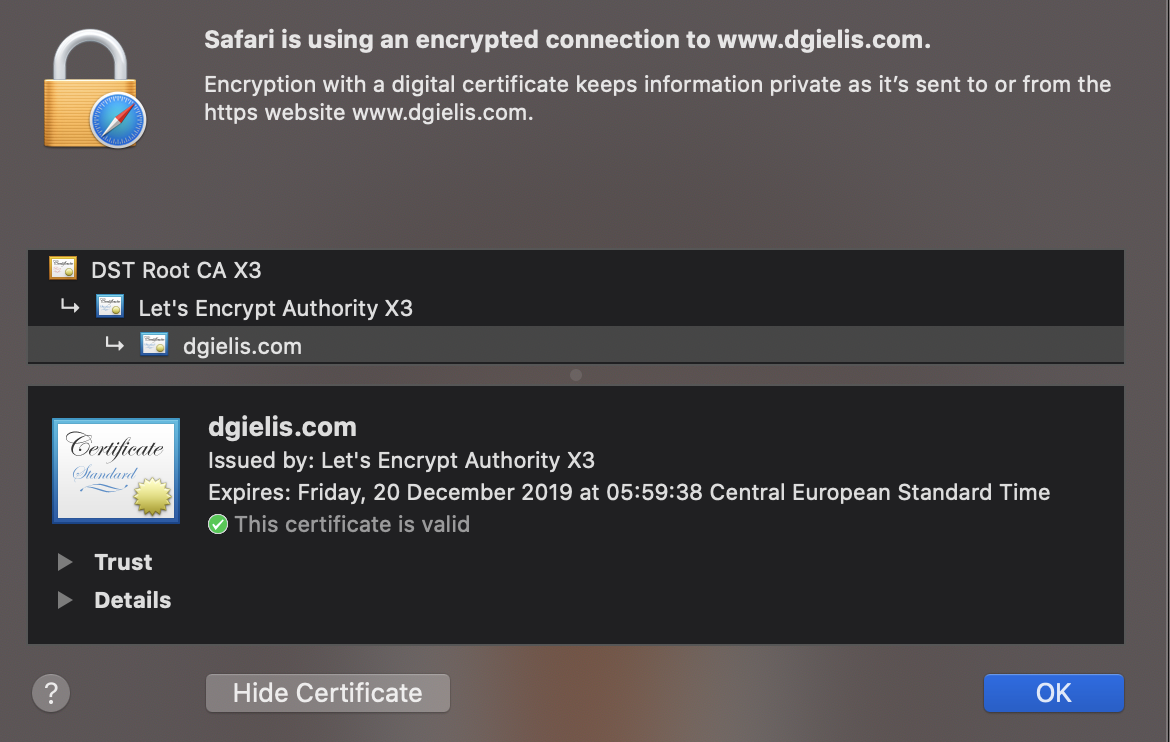Screen dimensions: 1170x742
Task: Click the Expires date line
Action: pos(628,492)
